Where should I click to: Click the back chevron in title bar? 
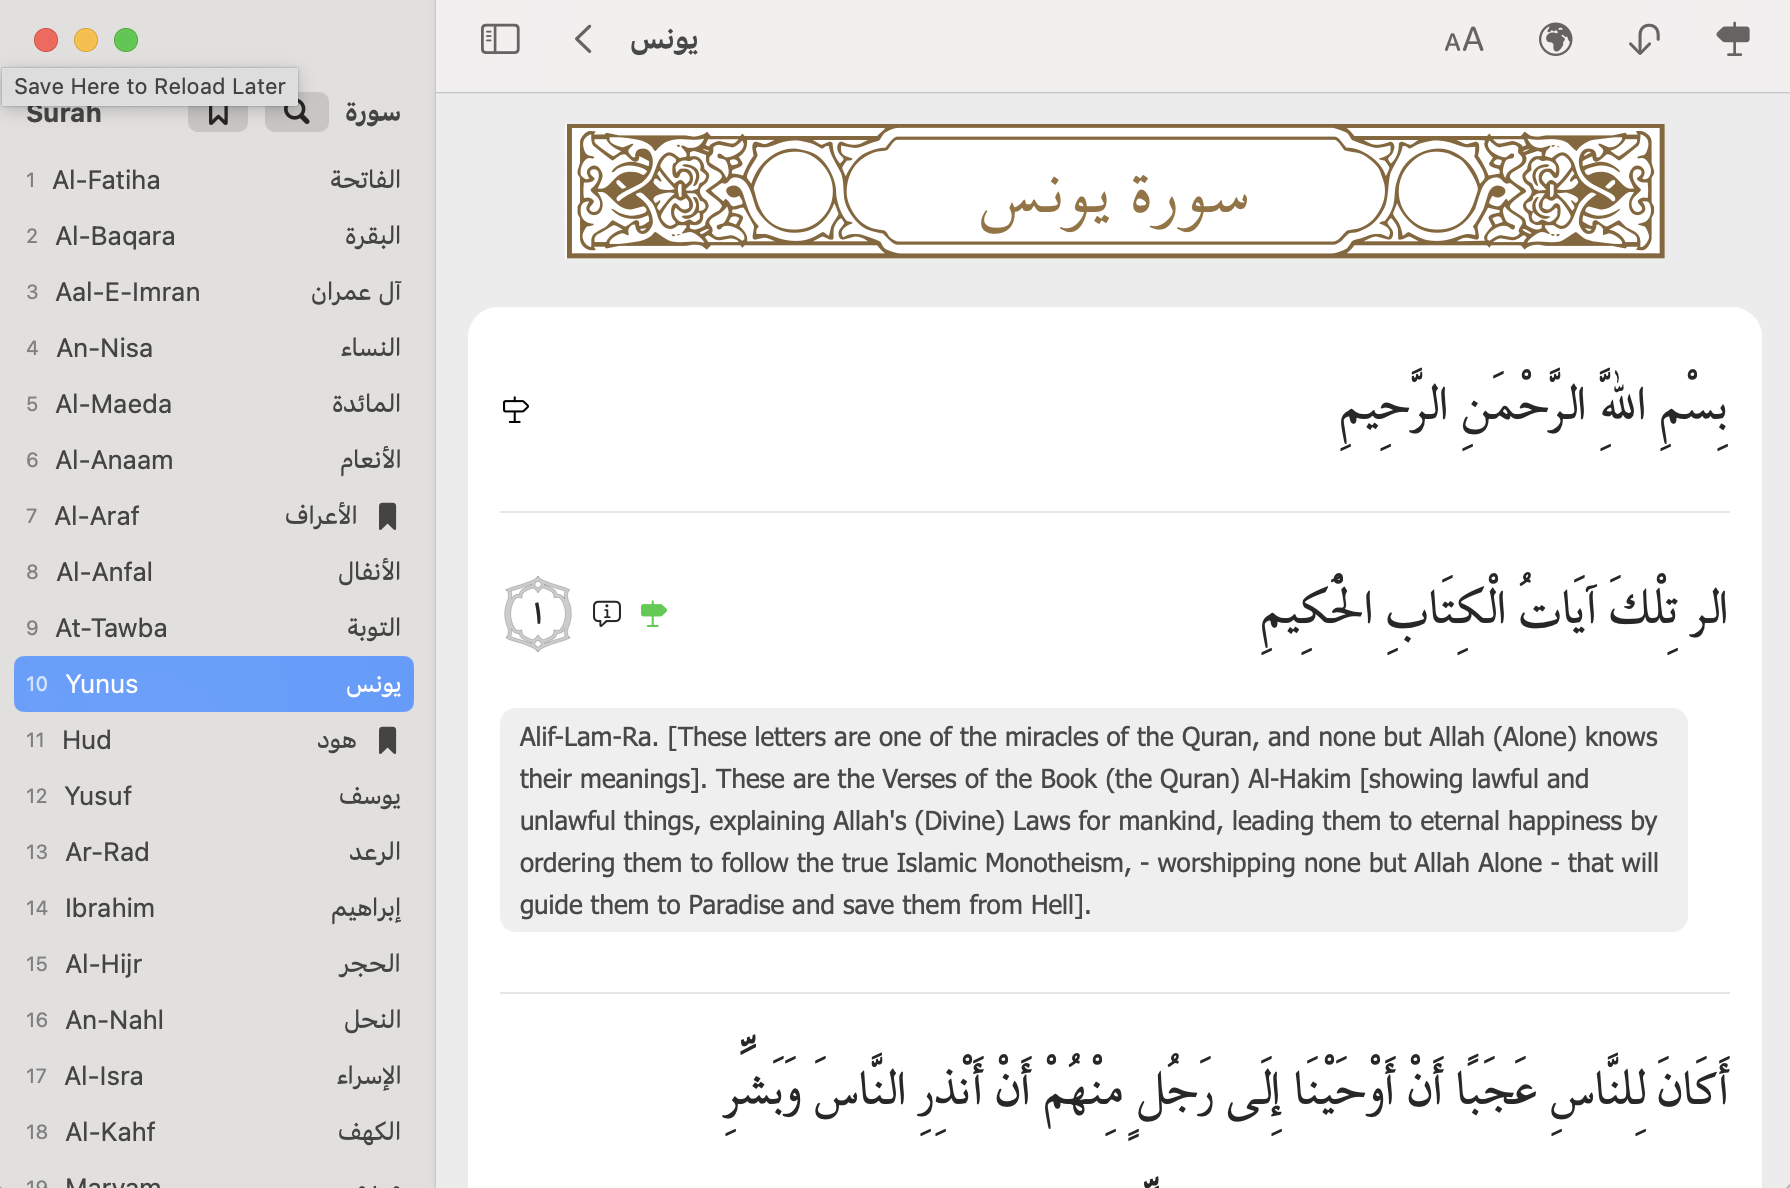tap(583, 38)
